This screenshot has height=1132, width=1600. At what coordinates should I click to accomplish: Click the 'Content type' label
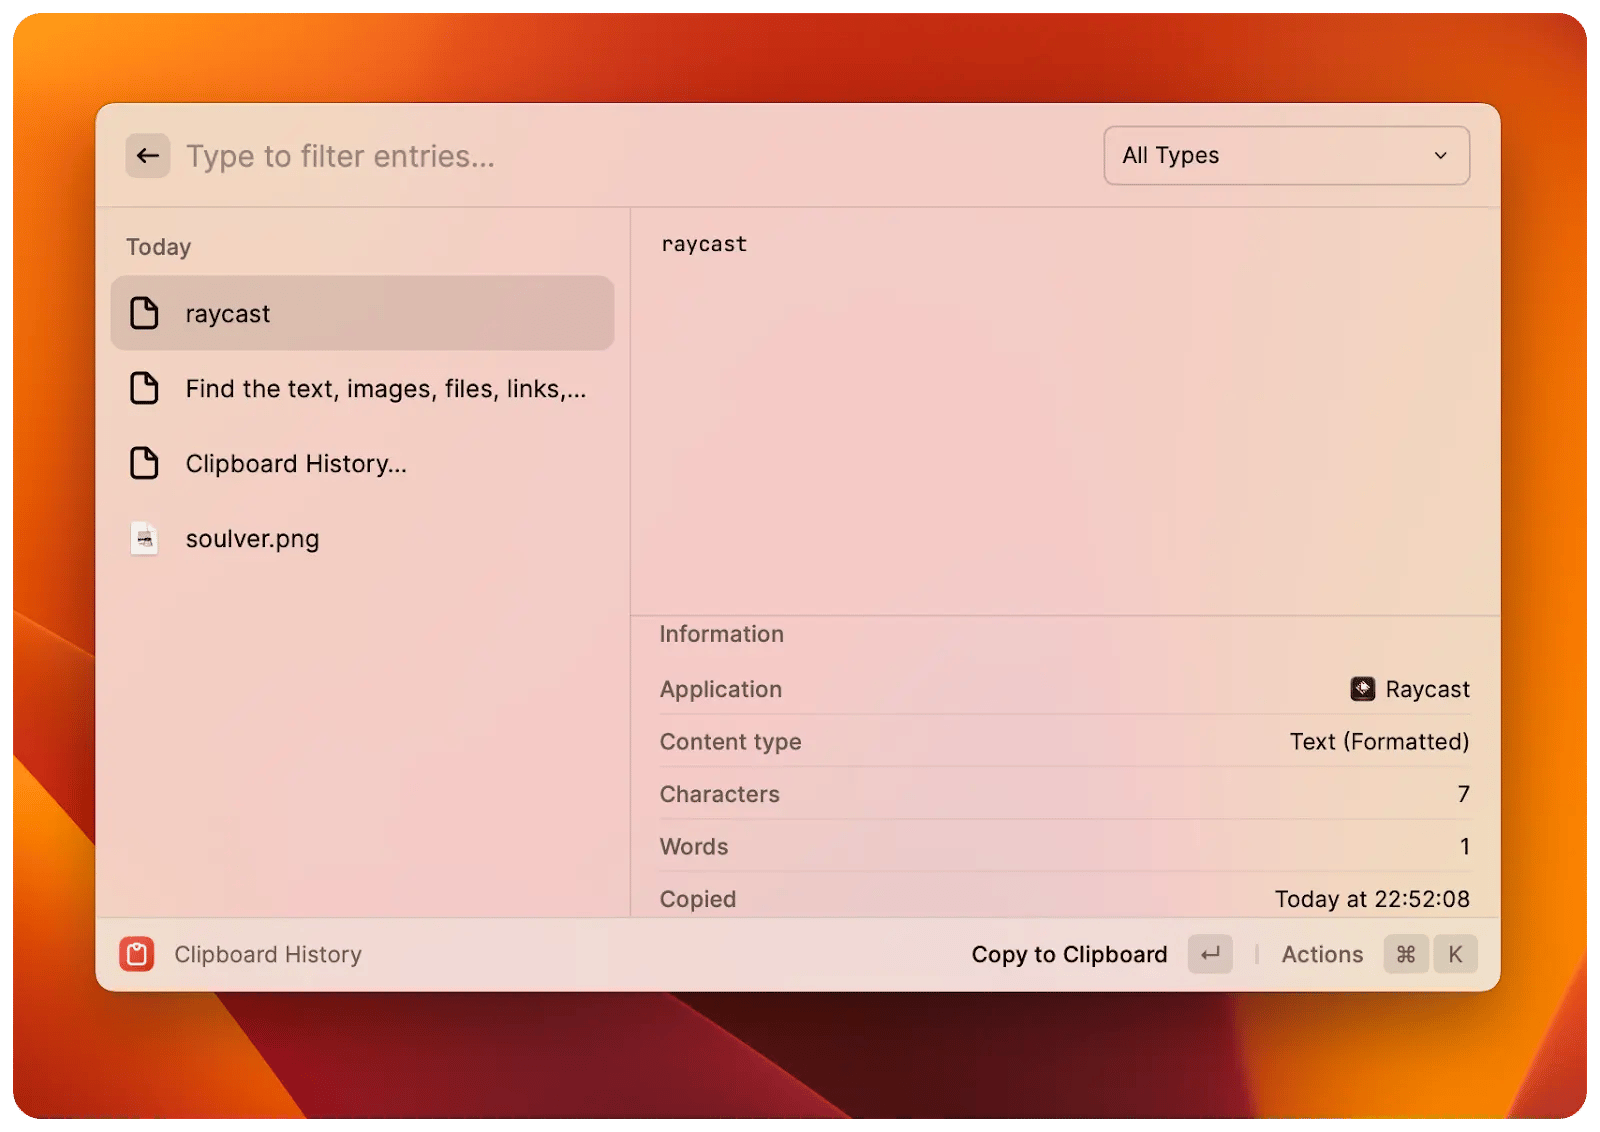pyautogui.click(x=730, y=742)
